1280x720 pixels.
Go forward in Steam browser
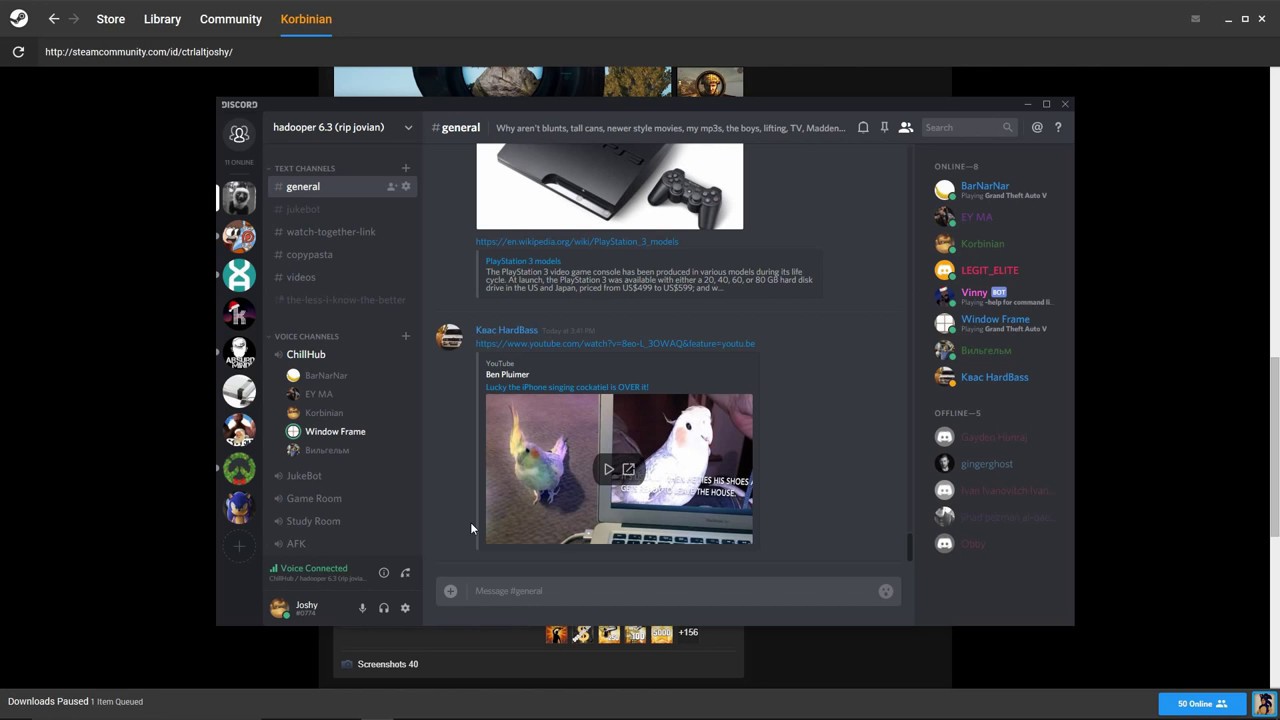click(74, 19)
